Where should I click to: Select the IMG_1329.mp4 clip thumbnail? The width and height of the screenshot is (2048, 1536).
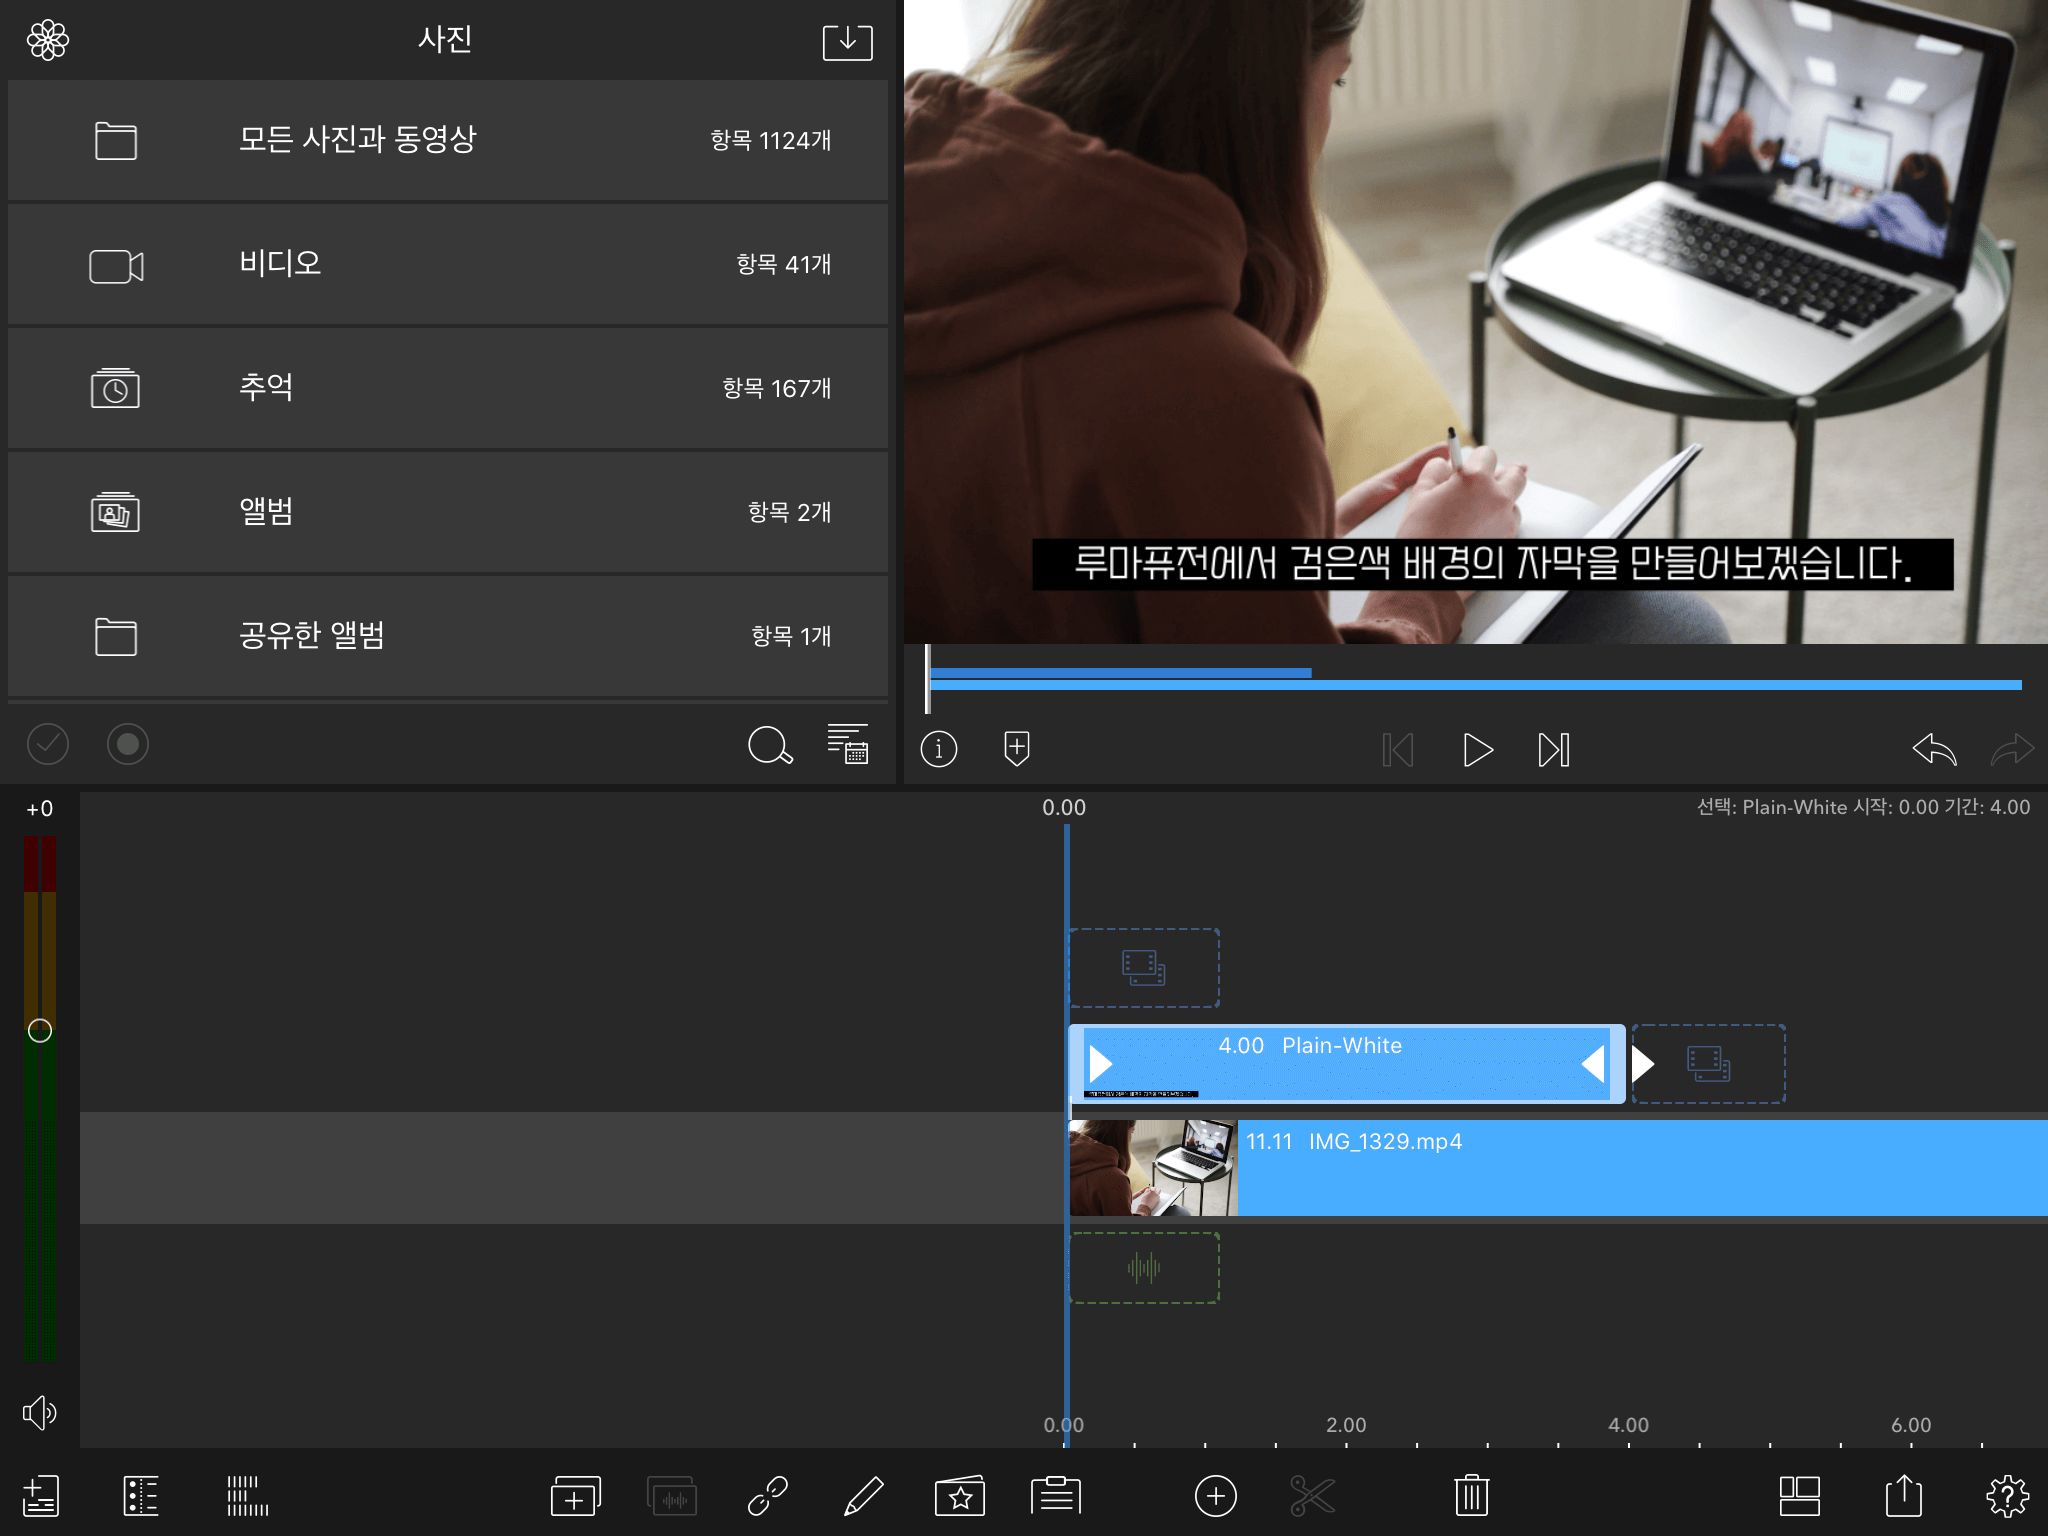coord(1152,1168)
